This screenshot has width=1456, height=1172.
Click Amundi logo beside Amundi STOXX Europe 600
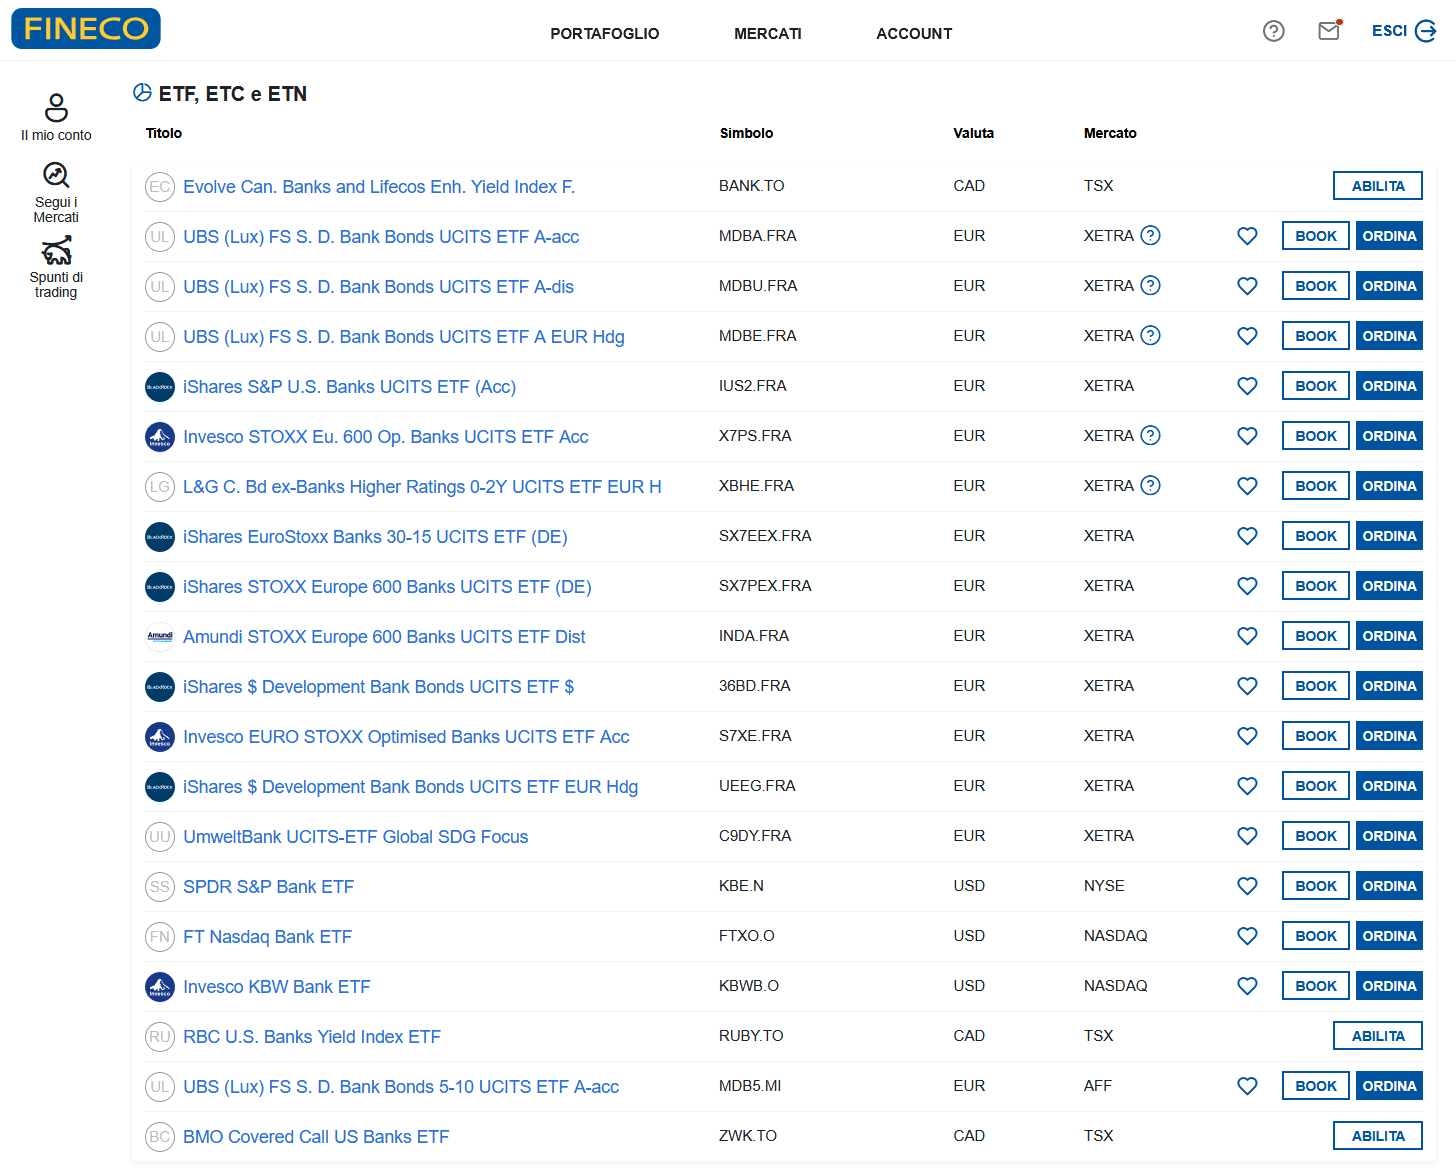pos(160,637)
